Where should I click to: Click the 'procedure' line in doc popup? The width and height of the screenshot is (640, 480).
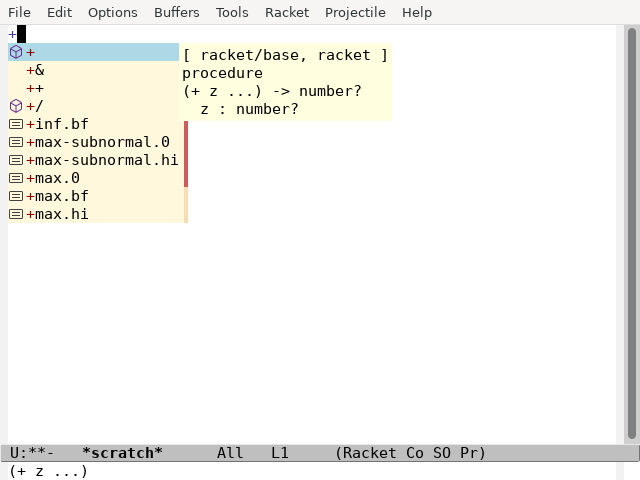222,73
